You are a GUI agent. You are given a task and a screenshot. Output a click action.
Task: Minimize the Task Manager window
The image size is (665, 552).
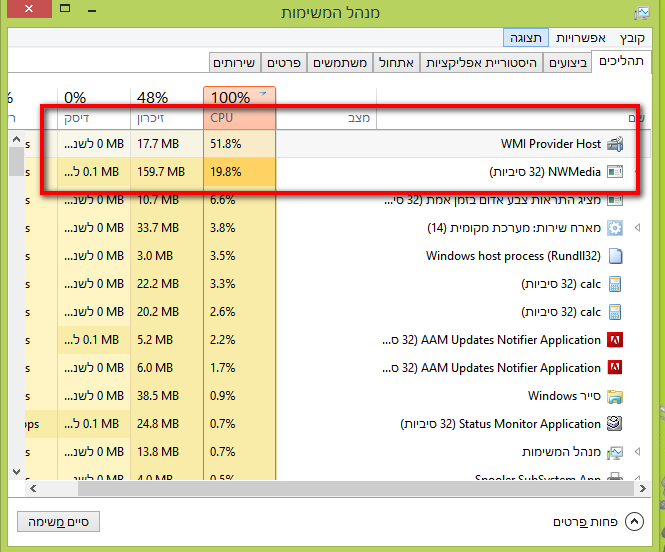(92, 11)
